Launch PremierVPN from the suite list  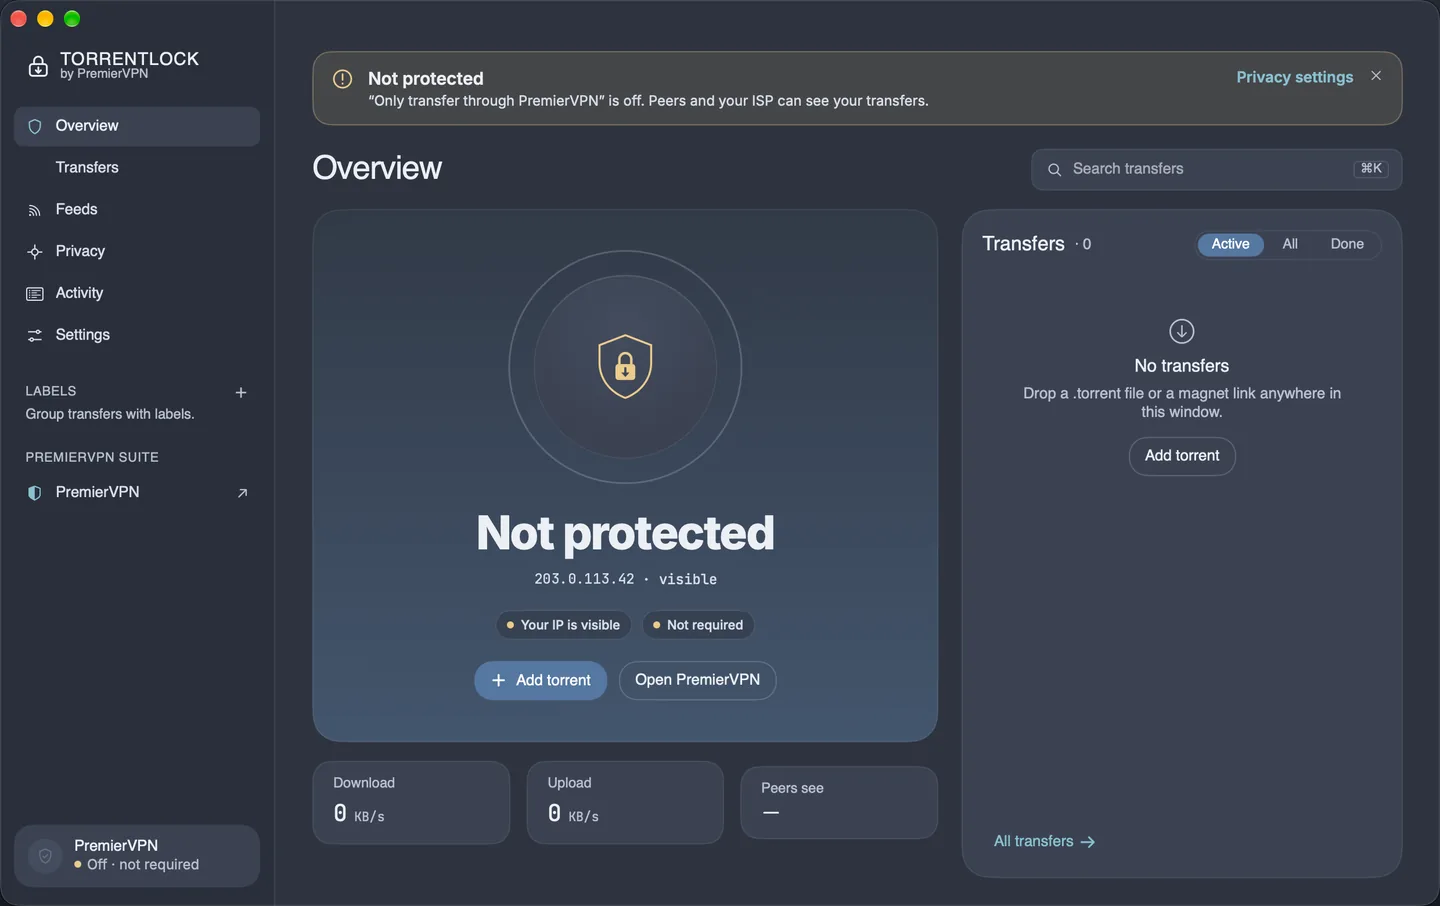[x=137, y=493]
